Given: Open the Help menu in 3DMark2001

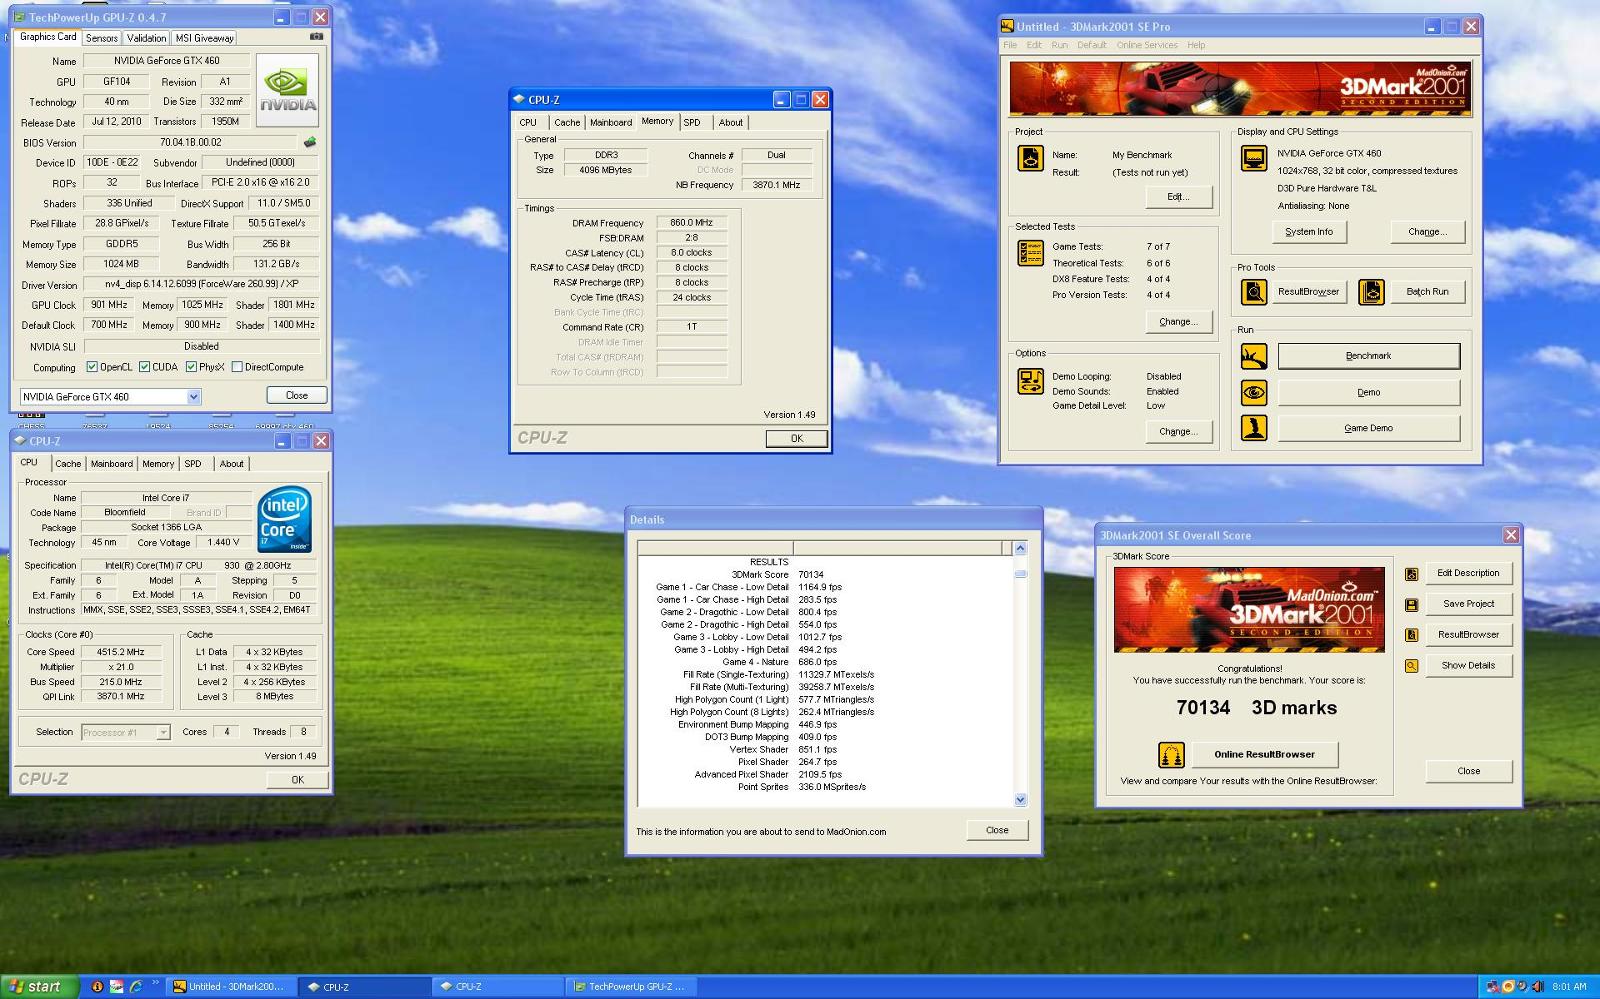Looking at the screenshot, I should coord(1196,45).
